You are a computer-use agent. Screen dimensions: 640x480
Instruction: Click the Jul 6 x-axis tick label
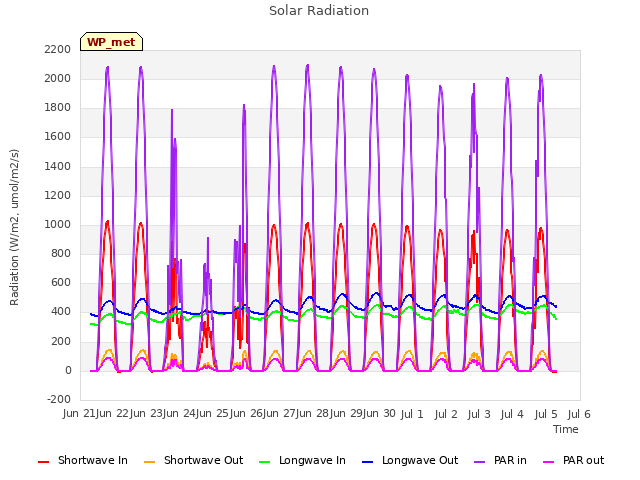[579, 414]
